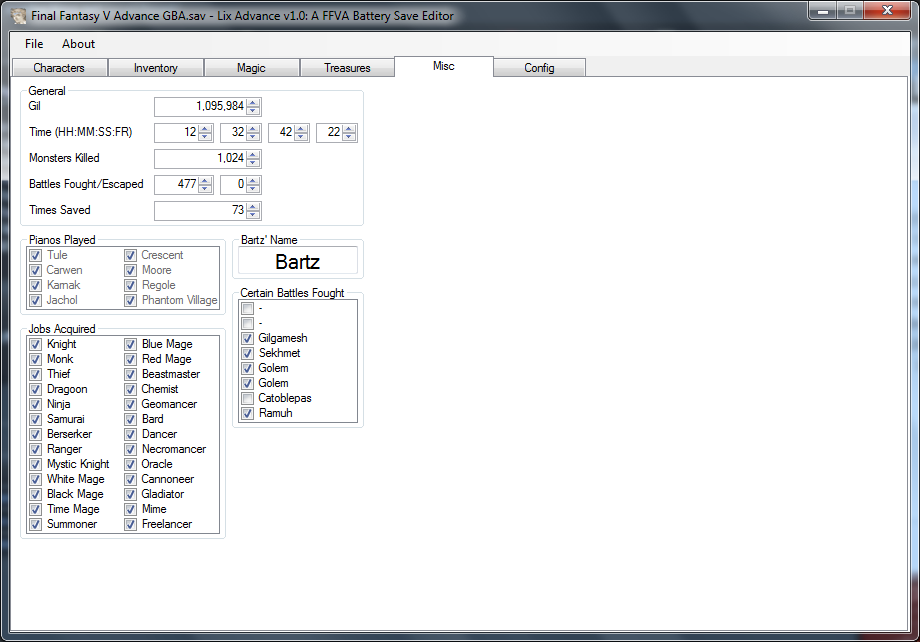Uncheck the Red Mage job

pyautogui.click(x=130, y=359)
